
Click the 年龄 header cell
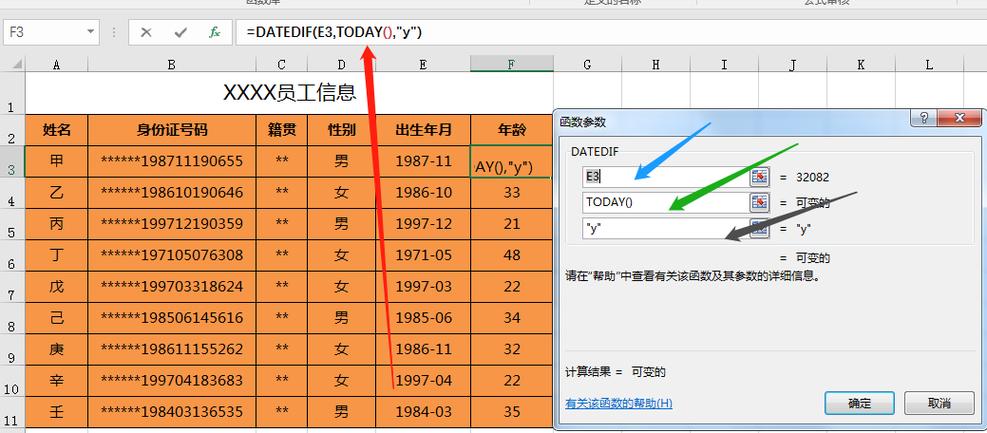512,130
